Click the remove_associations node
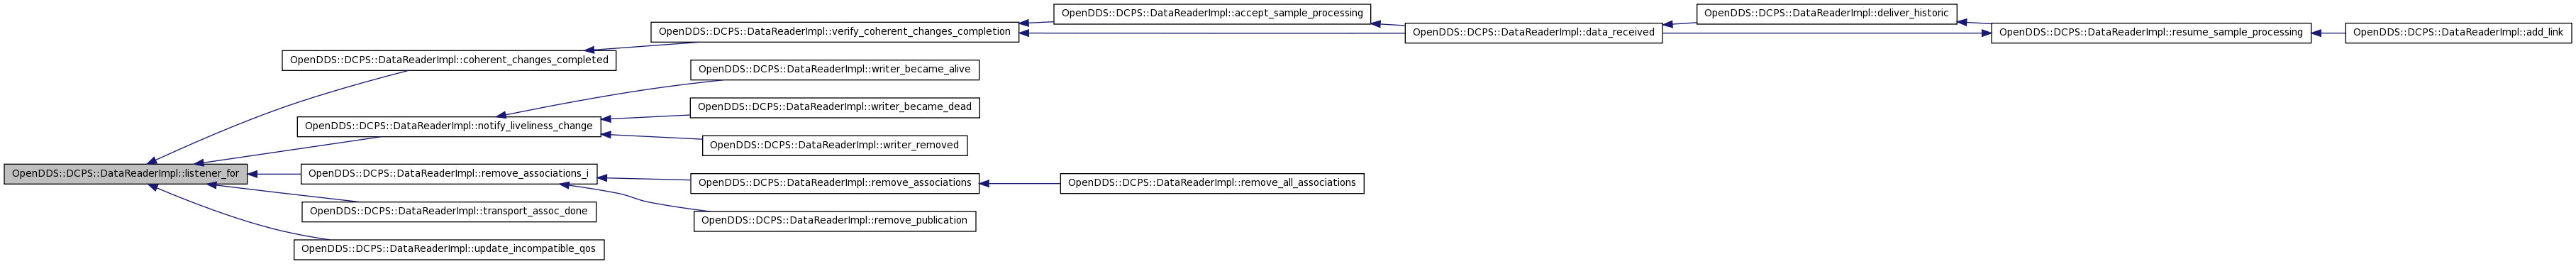This screenshot has width=2576, height=264. tap(834, 184)
